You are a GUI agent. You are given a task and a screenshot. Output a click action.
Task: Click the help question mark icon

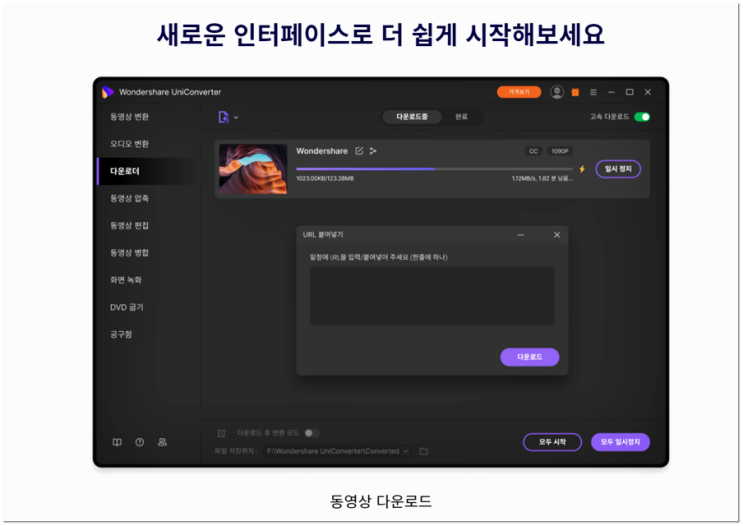point(139,442)
